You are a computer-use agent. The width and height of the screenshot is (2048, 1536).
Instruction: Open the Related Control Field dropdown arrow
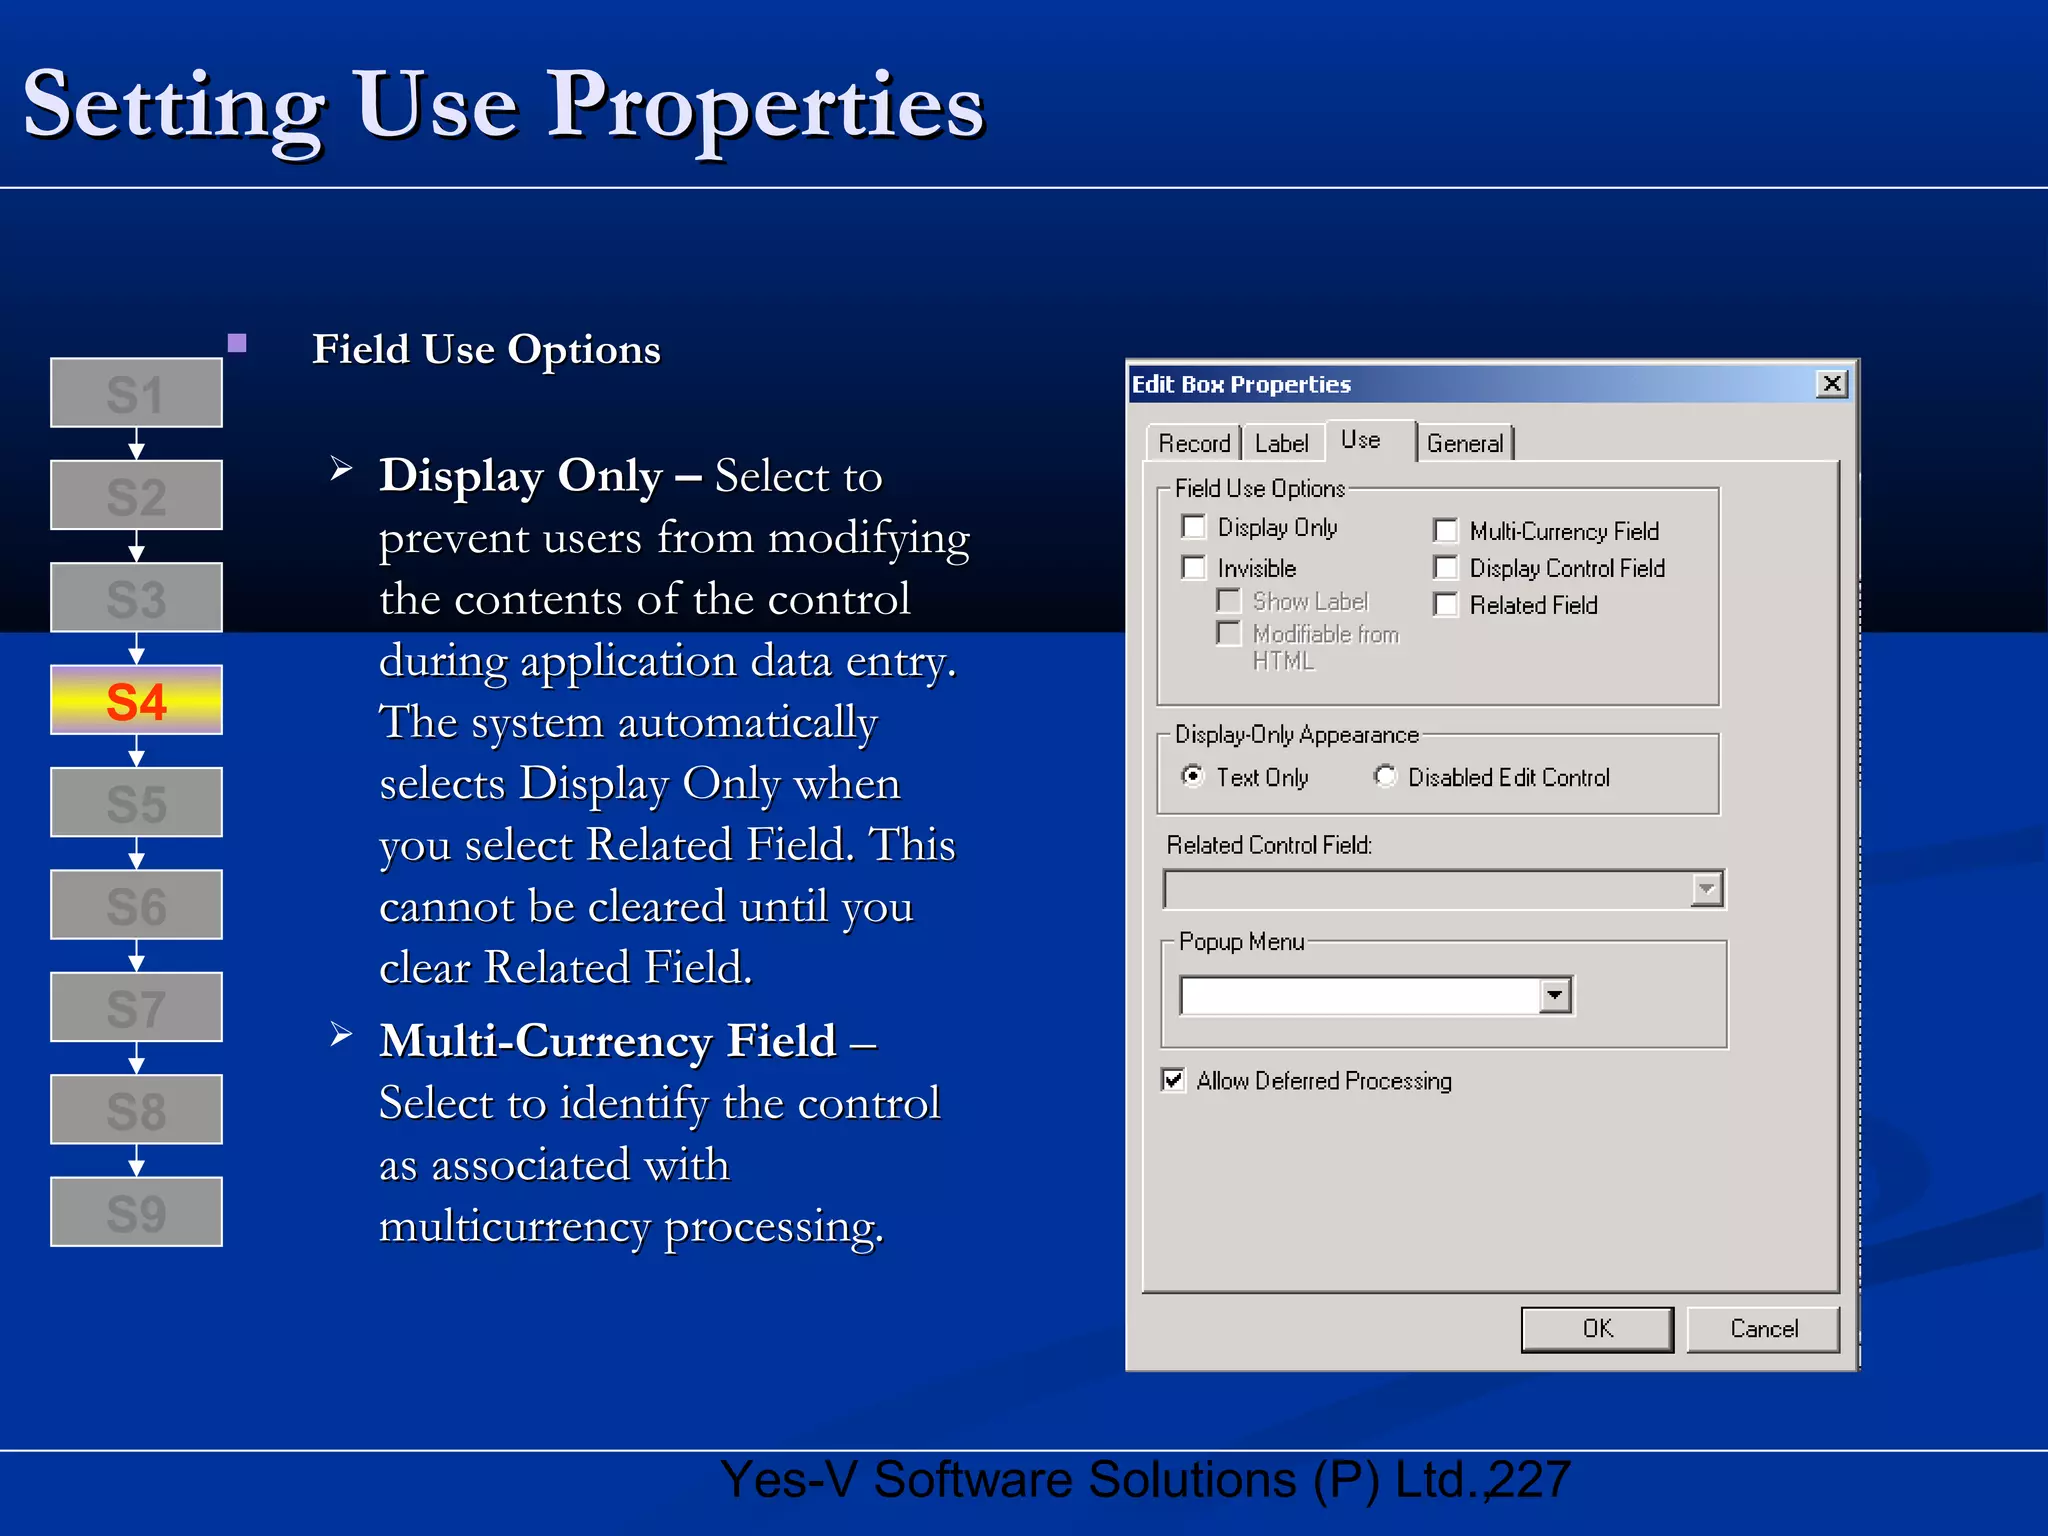[x=1707, y=889]
